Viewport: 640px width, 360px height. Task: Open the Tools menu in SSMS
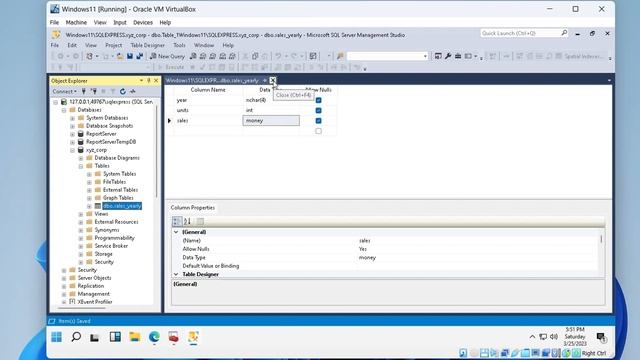(179, 45)
